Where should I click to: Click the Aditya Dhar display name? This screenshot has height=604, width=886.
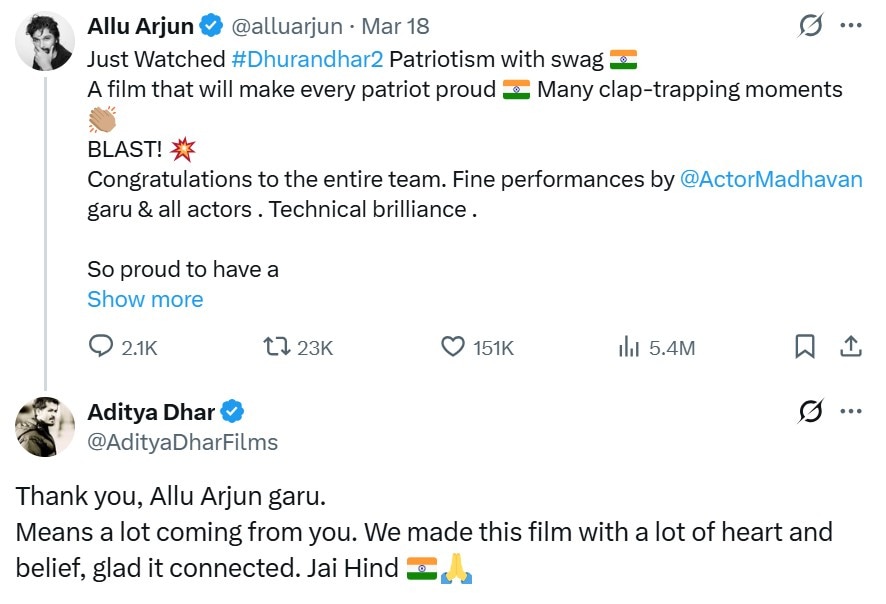[151, 412]
